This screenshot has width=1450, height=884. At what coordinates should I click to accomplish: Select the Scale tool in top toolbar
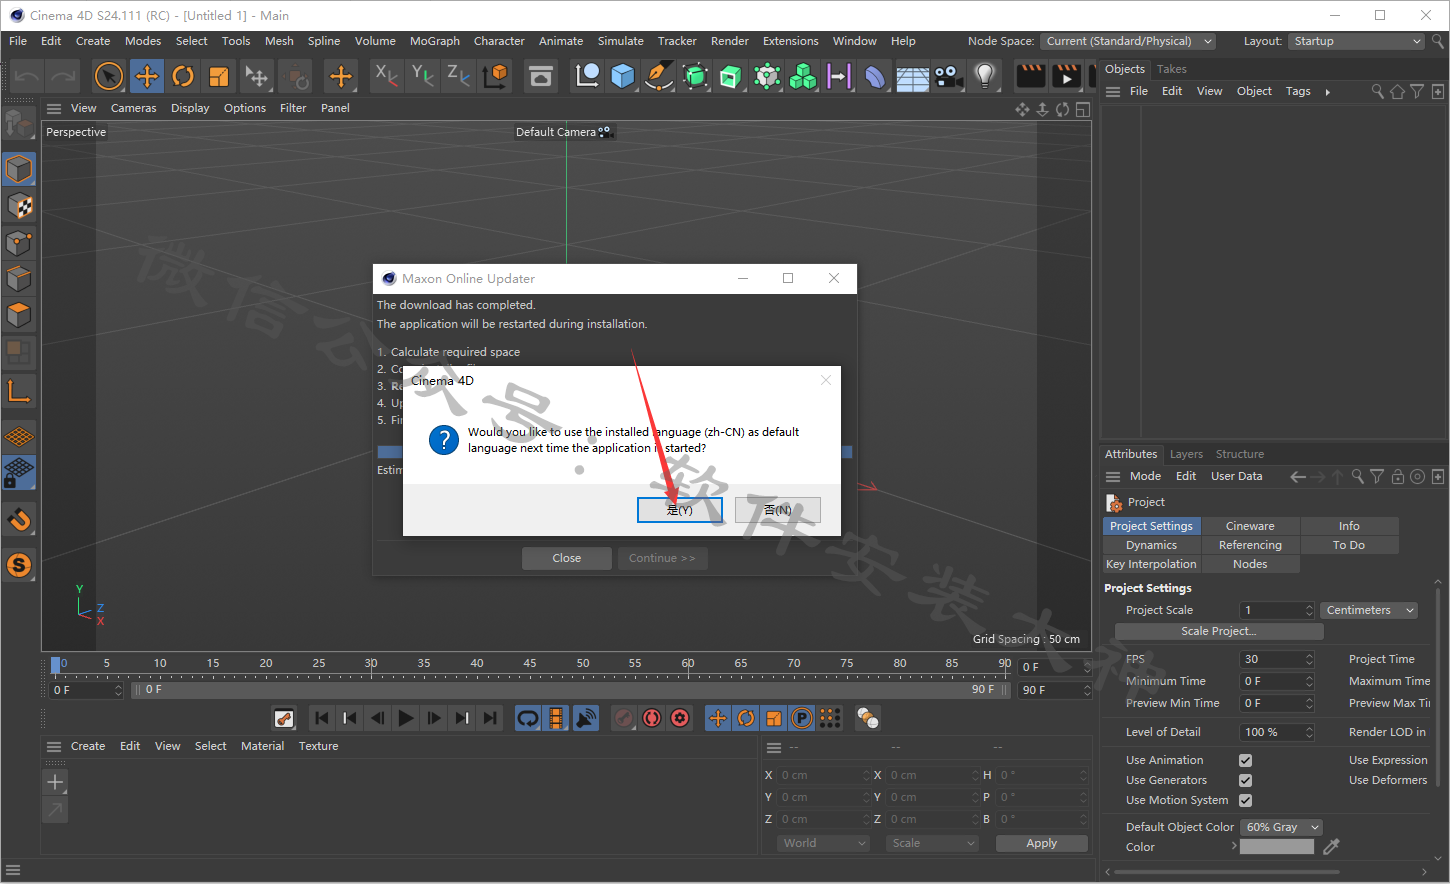point(219,75)
